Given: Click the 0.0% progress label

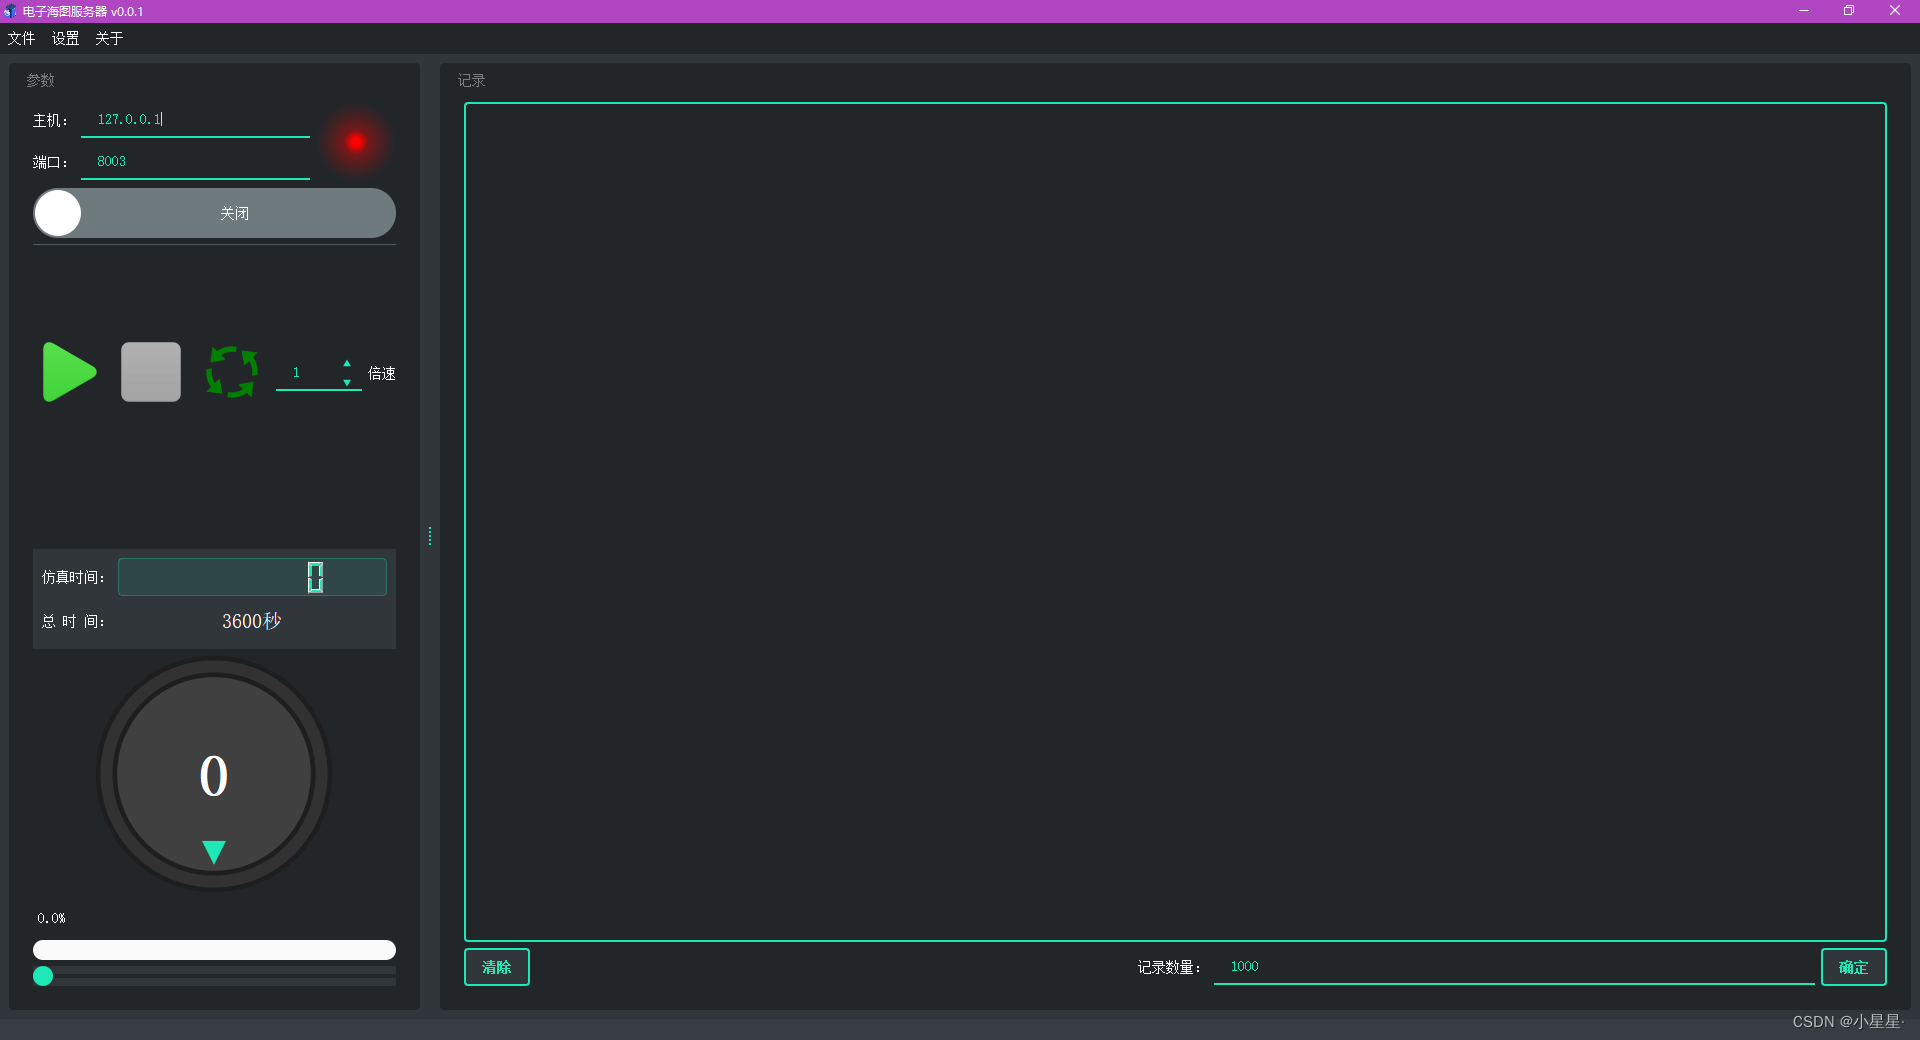Looking at the screenshot, I should coord(51,918).
